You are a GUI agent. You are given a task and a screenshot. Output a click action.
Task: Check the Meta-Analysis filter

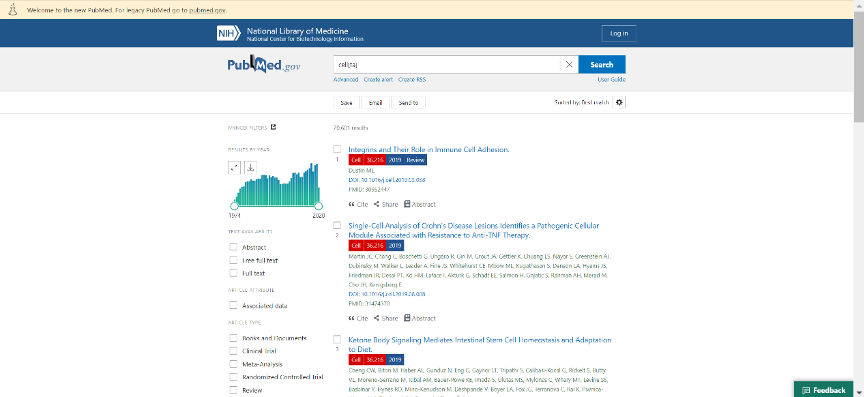[233, 364]
